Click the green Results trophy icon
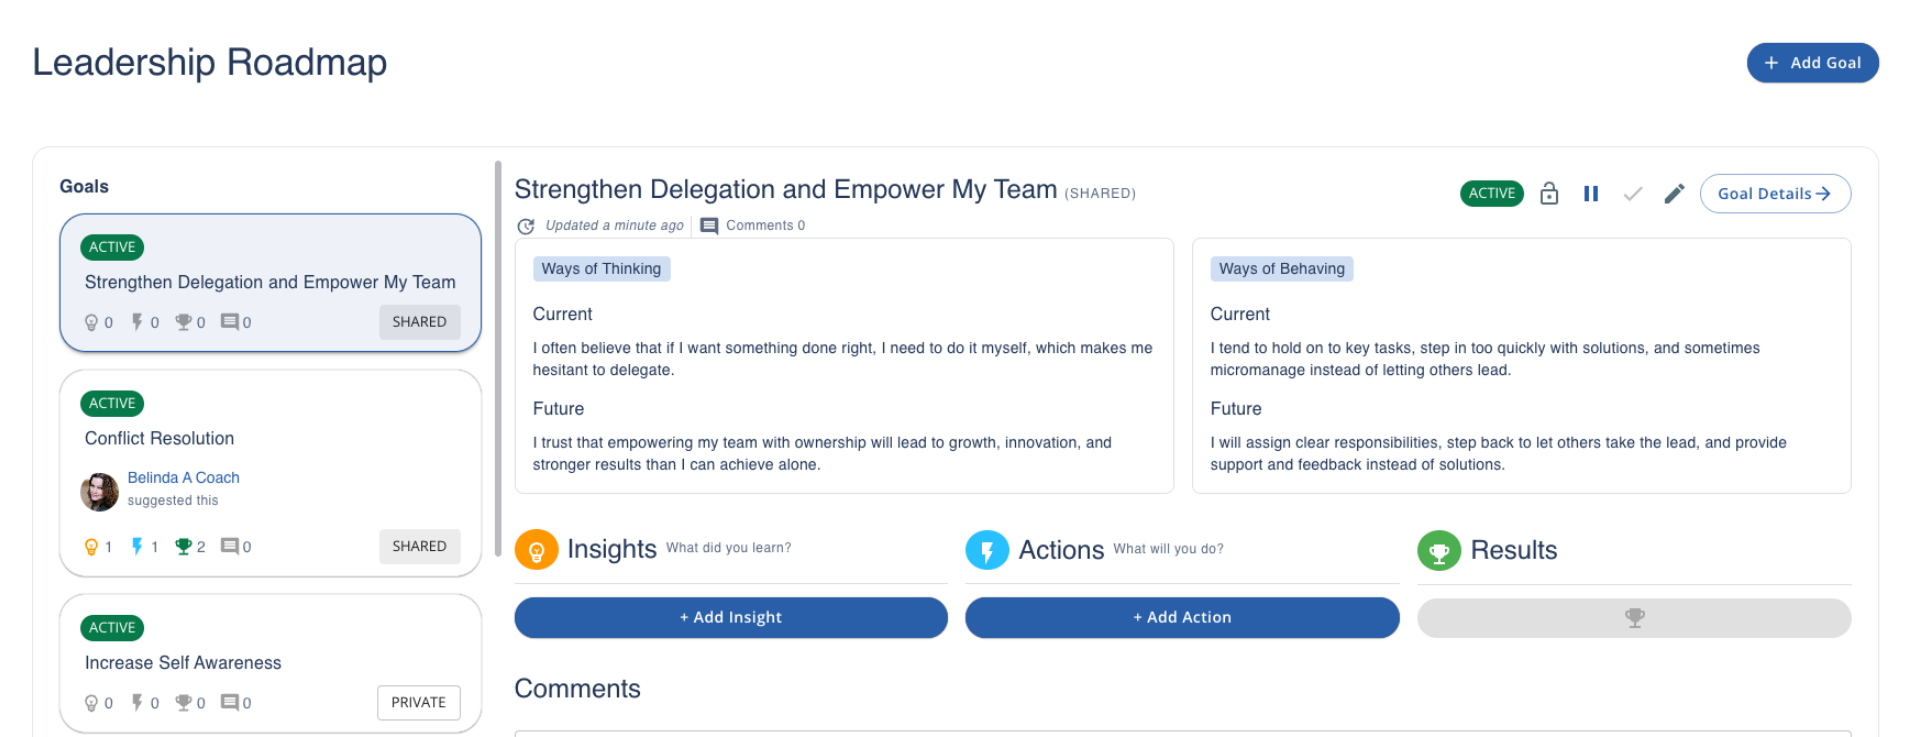Screen dimensions: 1918x737 click(x=1439, y=550)
